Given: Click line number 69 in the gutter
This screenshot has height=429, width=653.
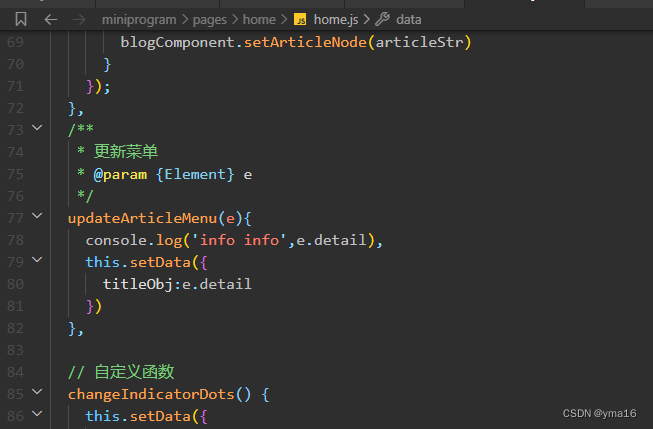Looking at the screenshot, I should click(15, 42).
